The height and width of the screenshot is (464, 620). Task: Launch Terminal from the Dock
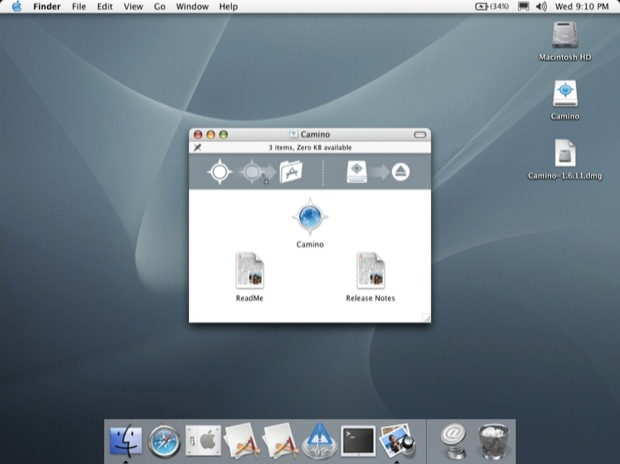(358, 441)
